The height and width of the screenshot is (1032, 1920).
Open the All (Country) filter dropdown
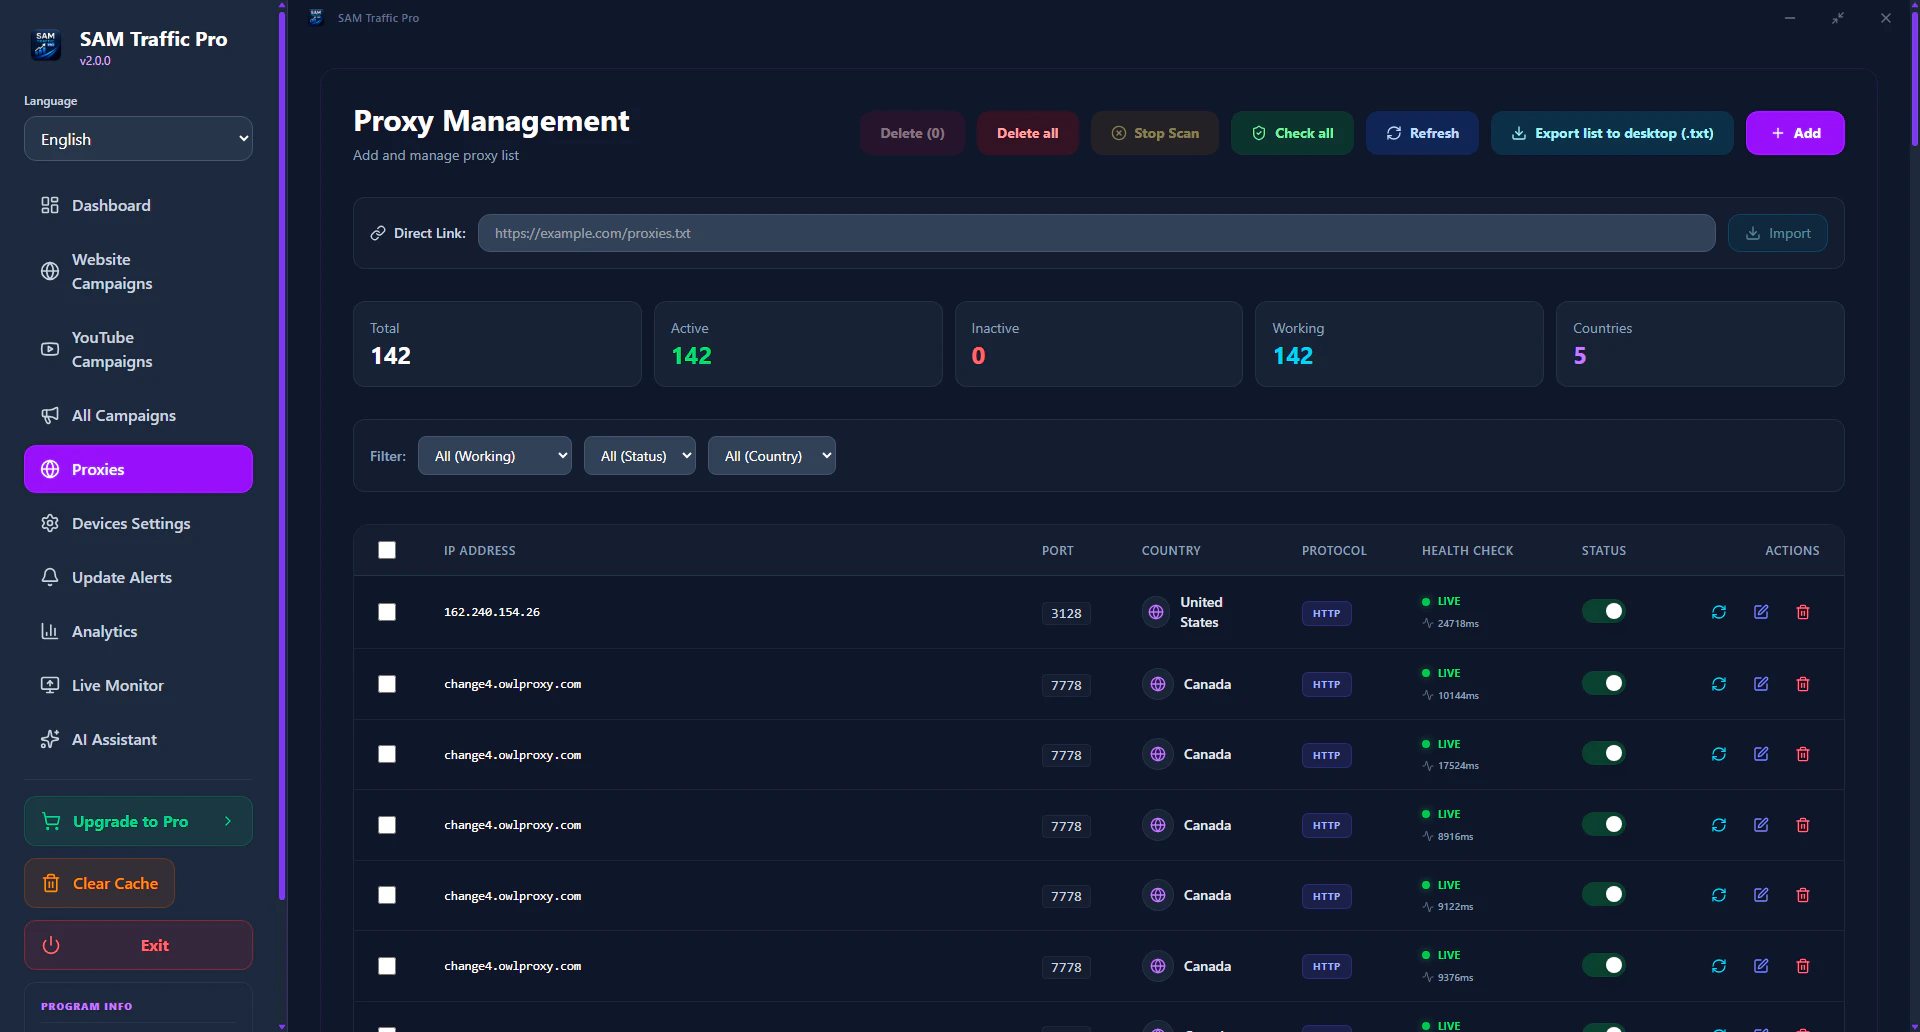[x=771, y=455]
